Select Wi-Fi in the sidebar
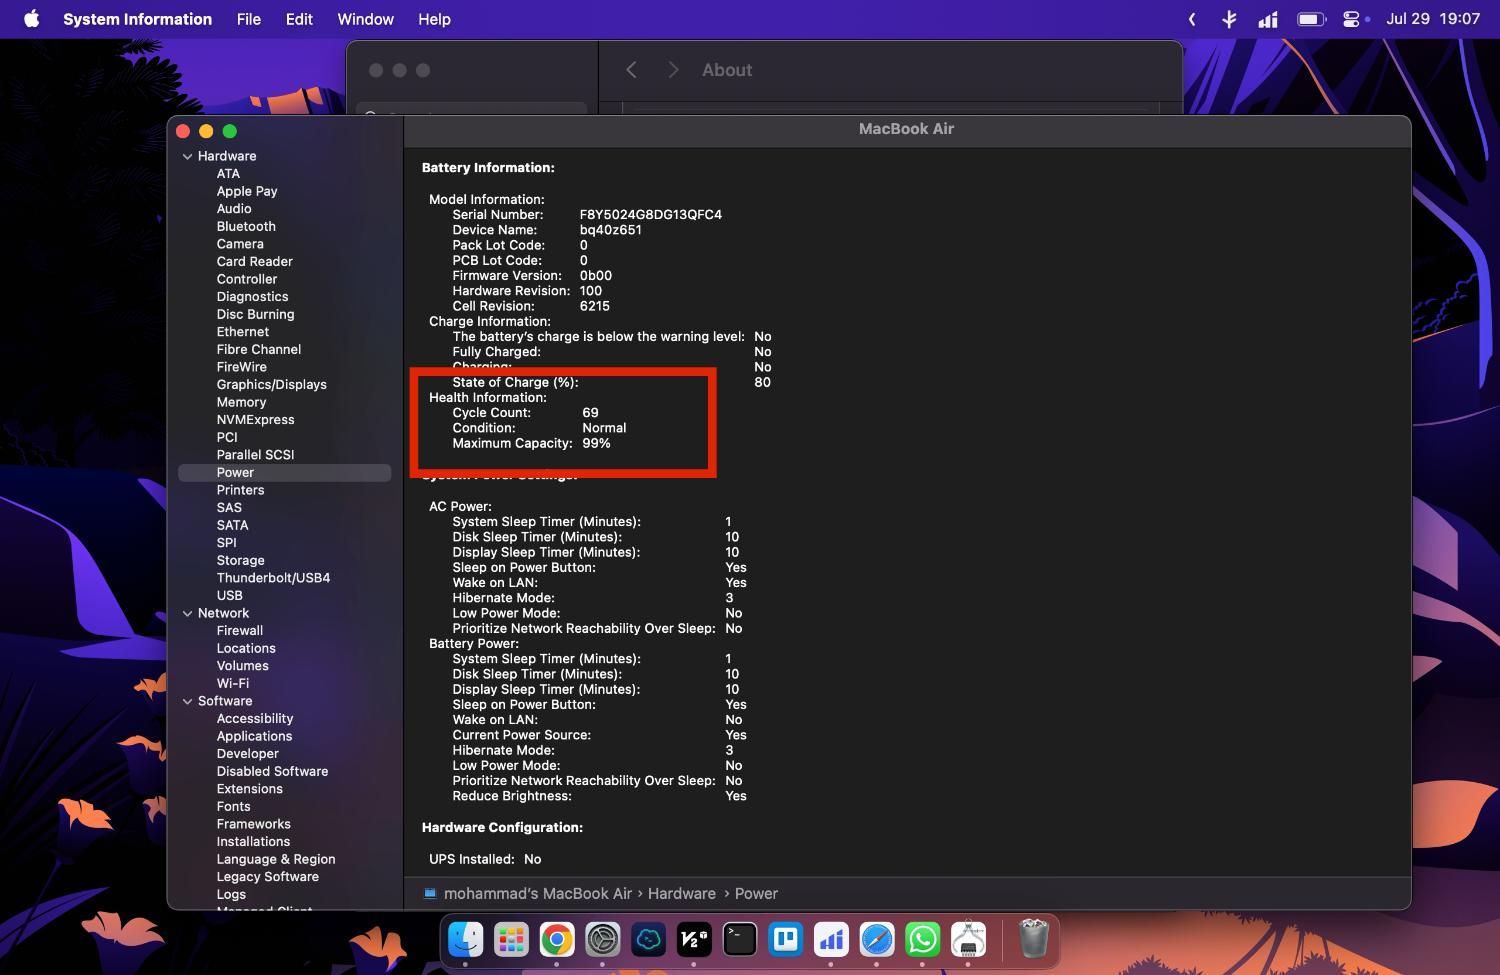The height and width of the screenshot is (975, 1500). click(233, 683)
